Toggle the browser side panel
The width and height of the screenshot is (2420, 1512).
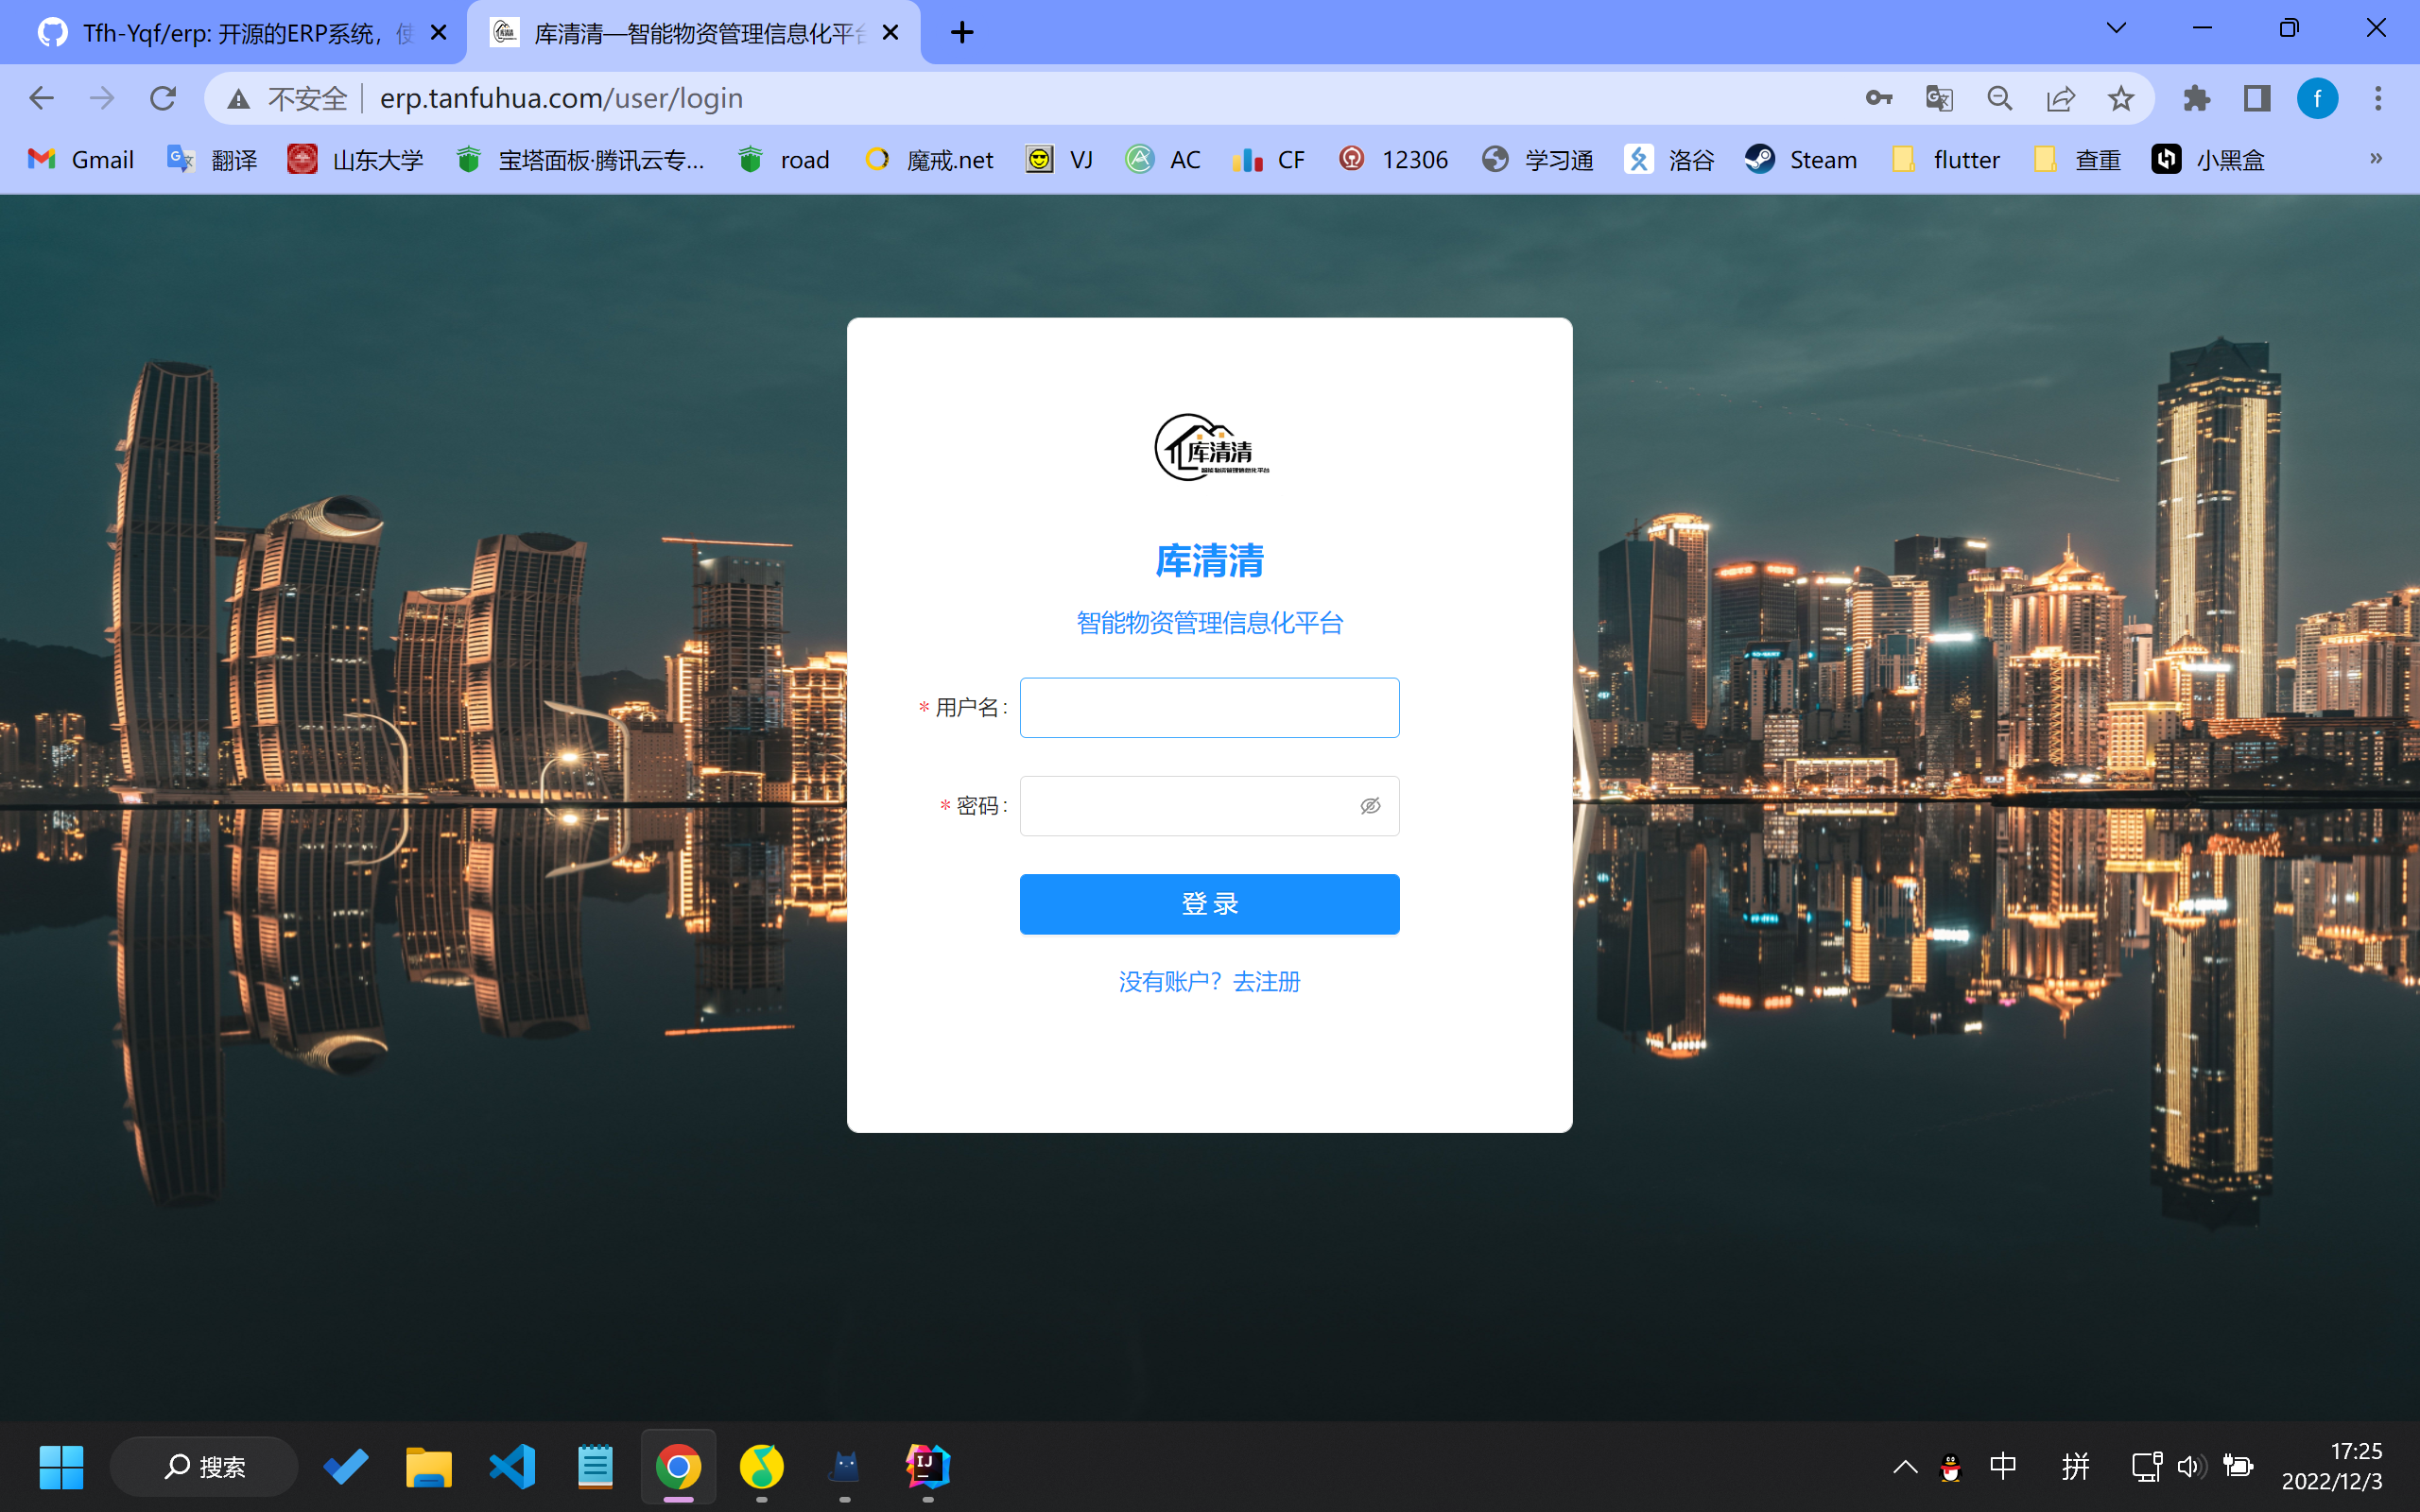click(2257, 98)
